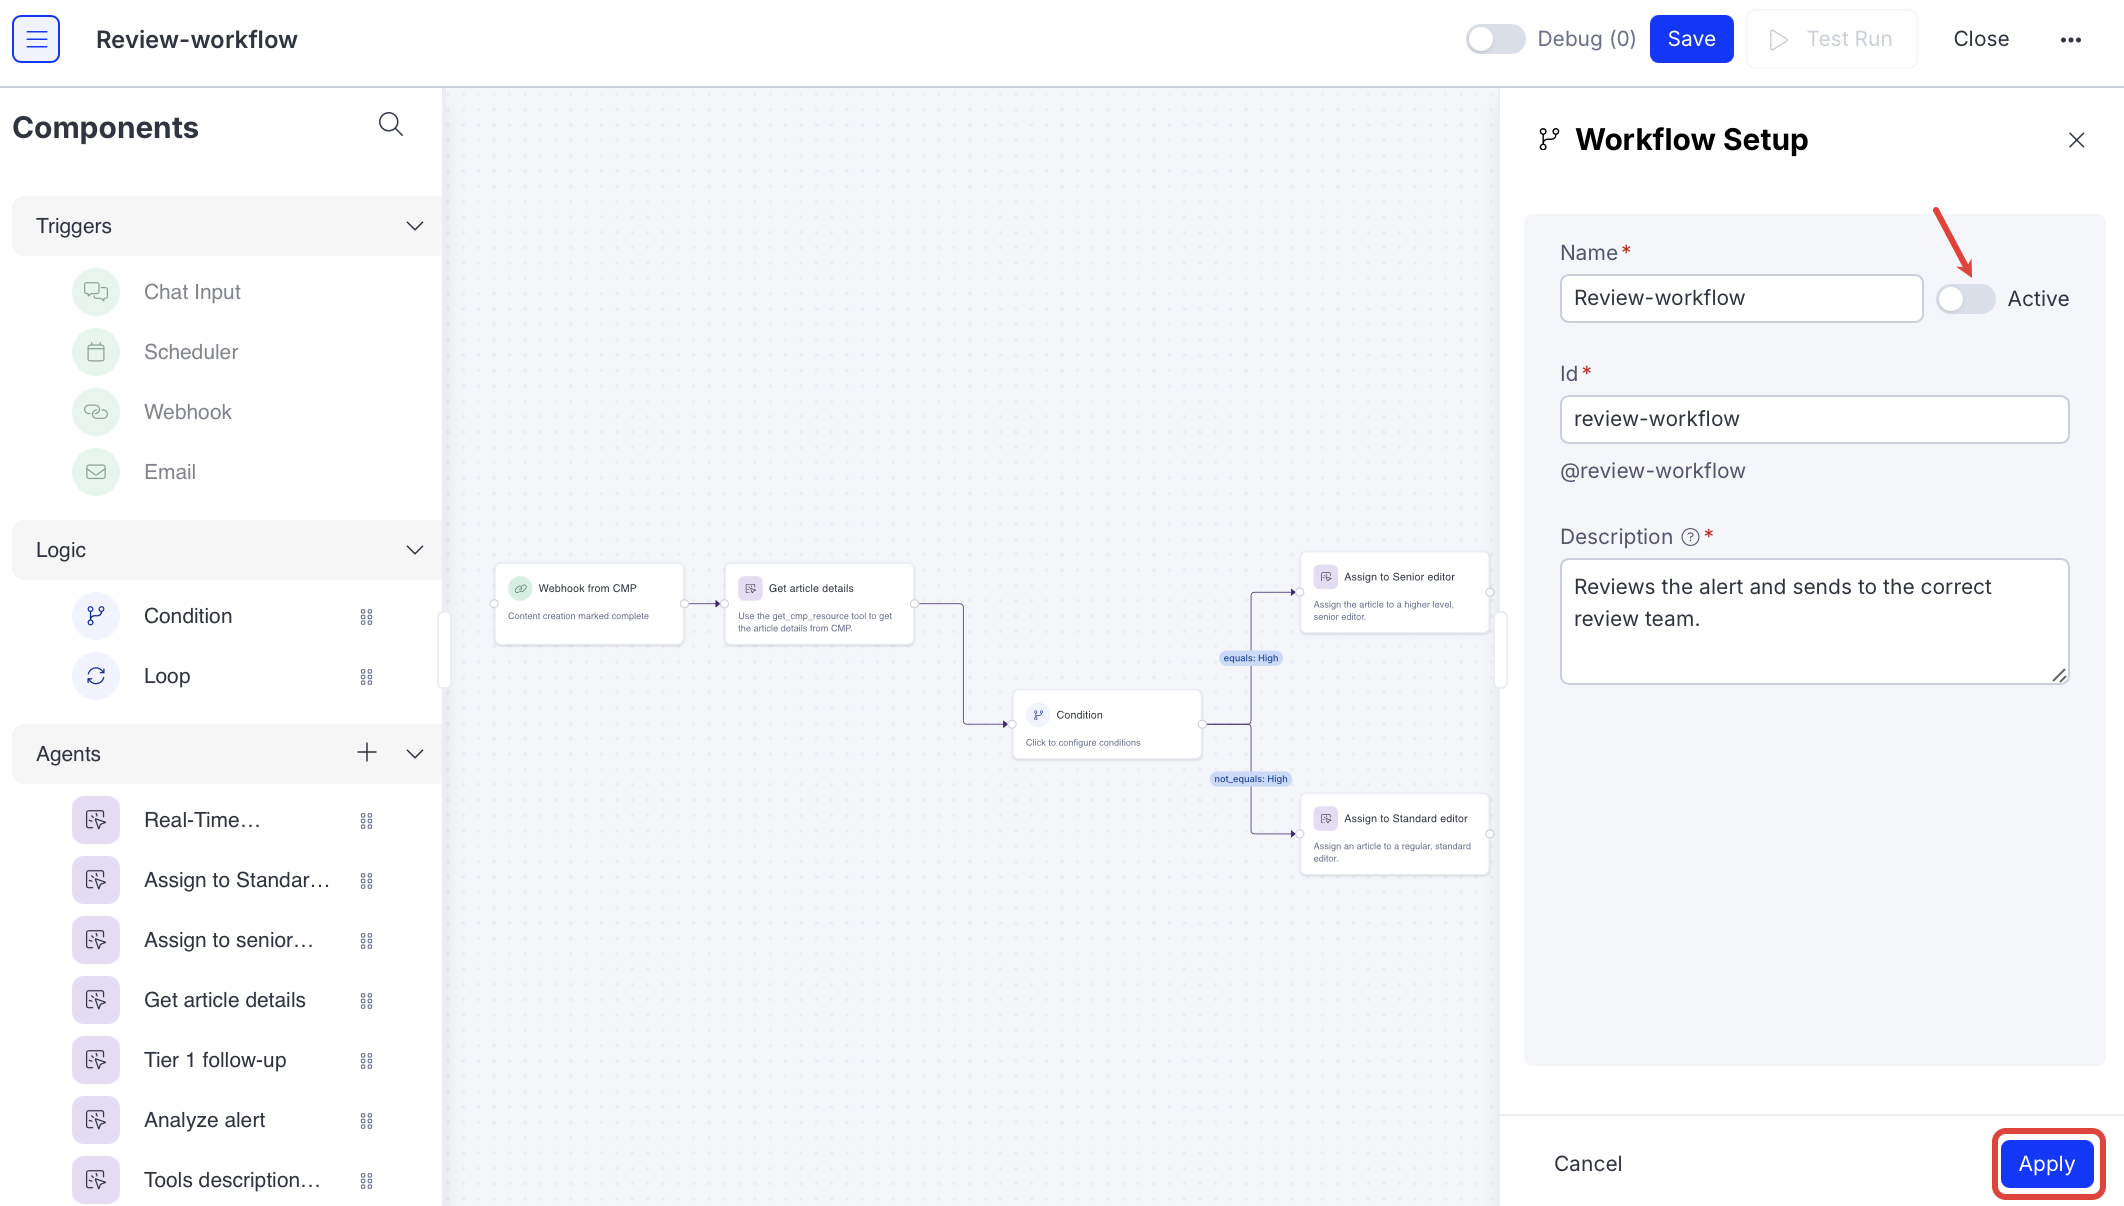Click the Chat Input trigger icon

pos(96,292)
